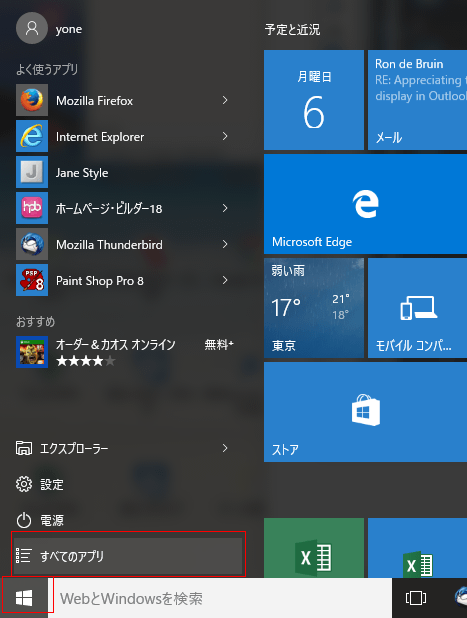467x618 pixels.
Task: Expand Mozilla Thunderbird jump list arrow
Action: pos(225,244)
